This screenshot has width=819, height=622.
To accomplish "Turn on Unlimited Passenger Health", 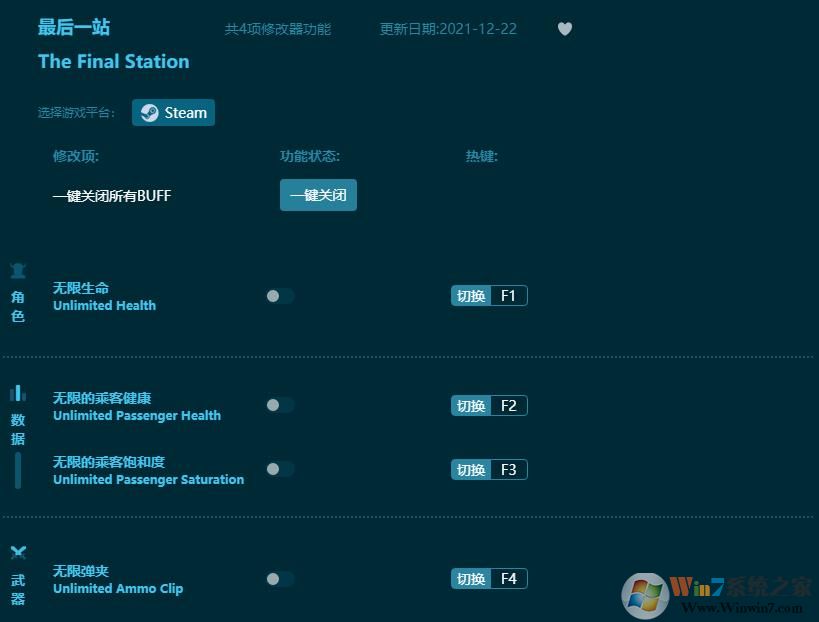I will [279, 406].
